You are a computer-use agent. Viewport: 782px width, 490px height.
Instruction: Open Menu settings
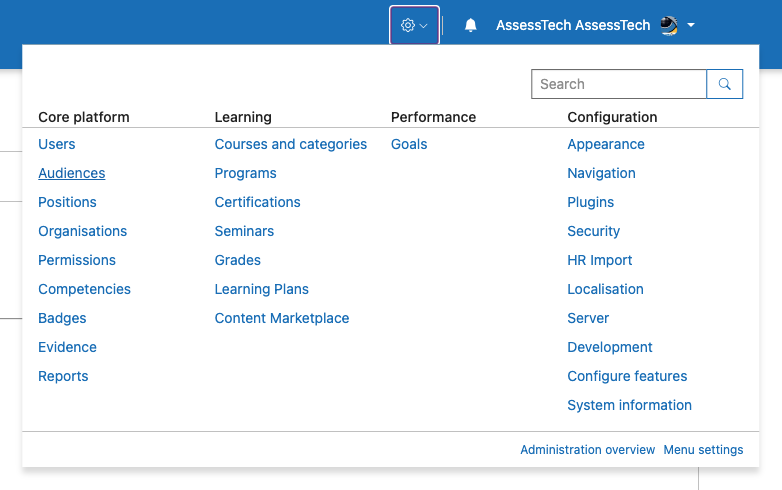point(703,450)
